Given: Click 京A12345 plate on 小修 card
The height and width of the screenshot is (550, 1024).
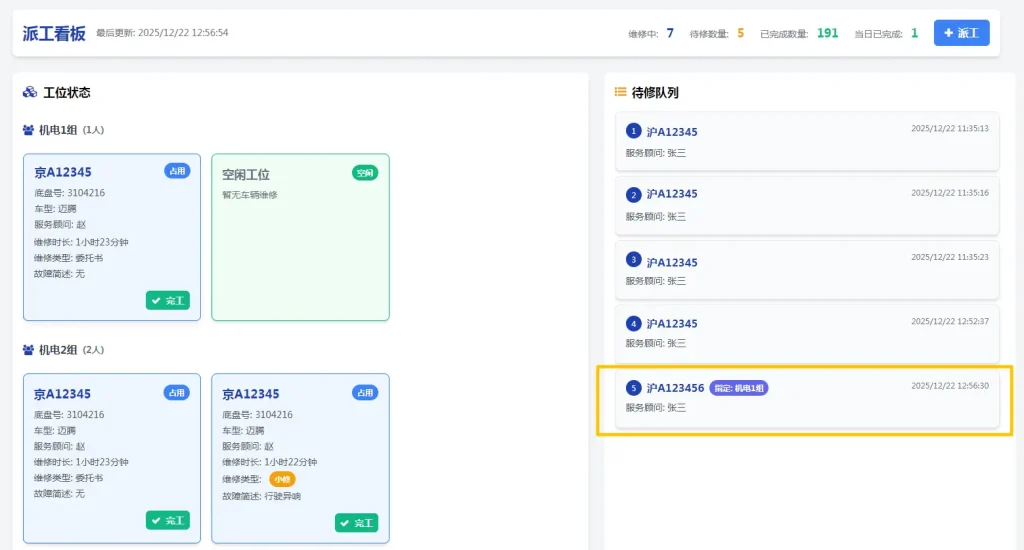Looking at the screenshot, I should [251, 394].
